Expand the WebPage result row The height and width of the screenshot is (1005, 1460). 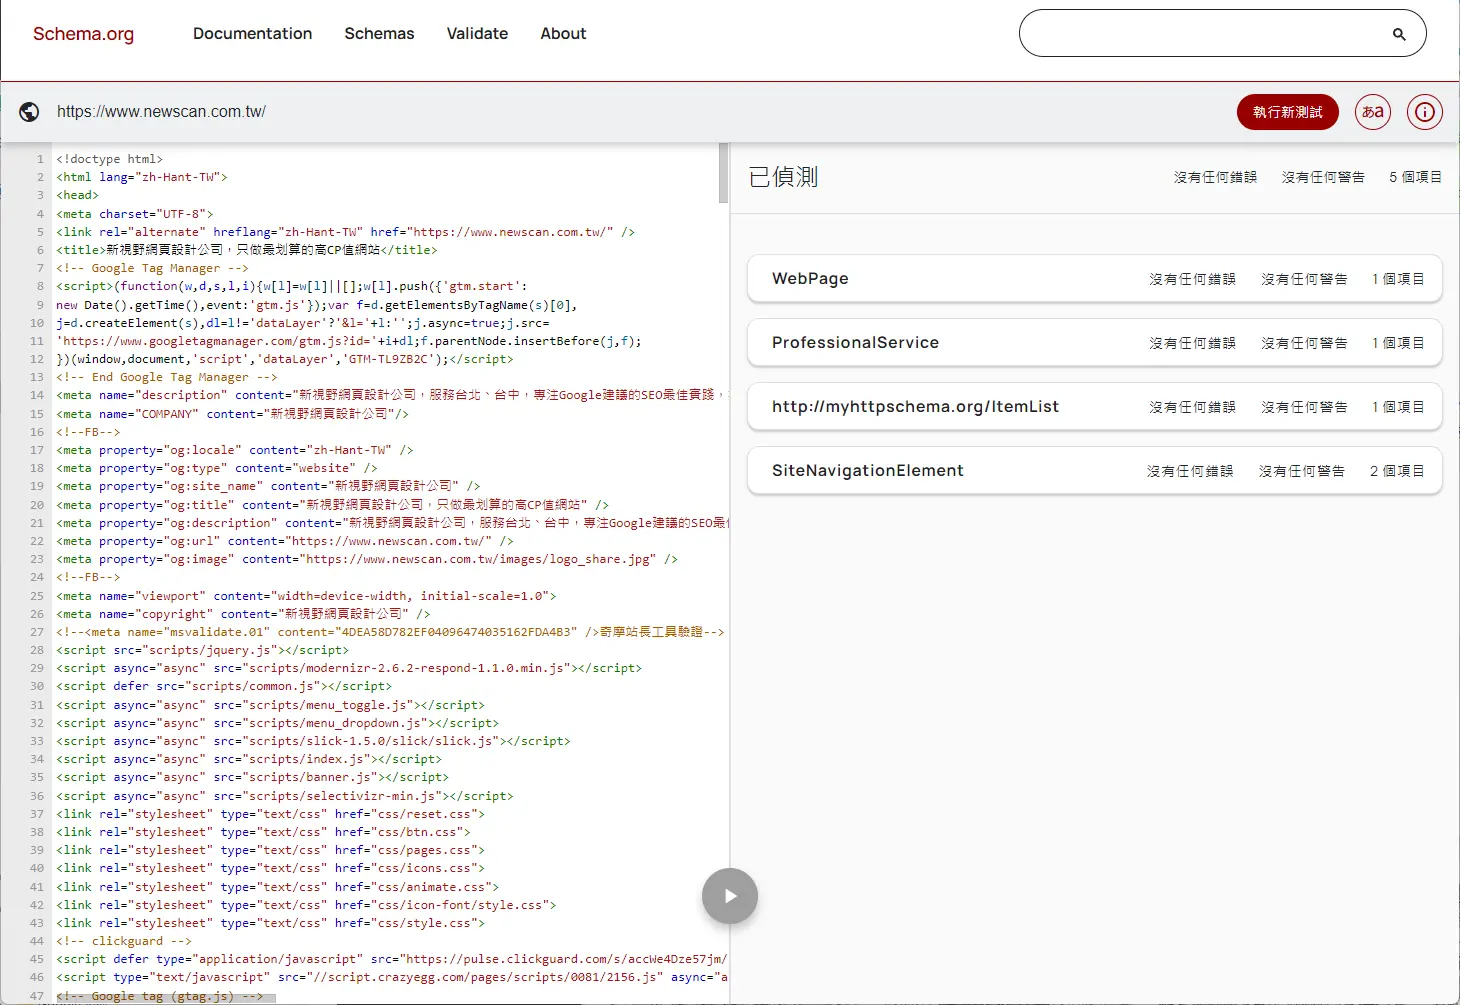coord(1095,279)
